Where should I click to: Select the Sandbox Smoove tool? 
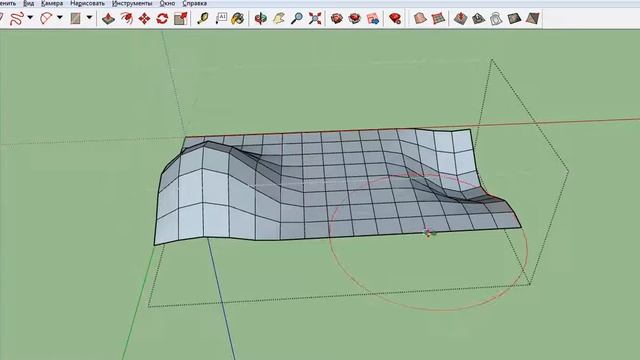pos(460,18)
